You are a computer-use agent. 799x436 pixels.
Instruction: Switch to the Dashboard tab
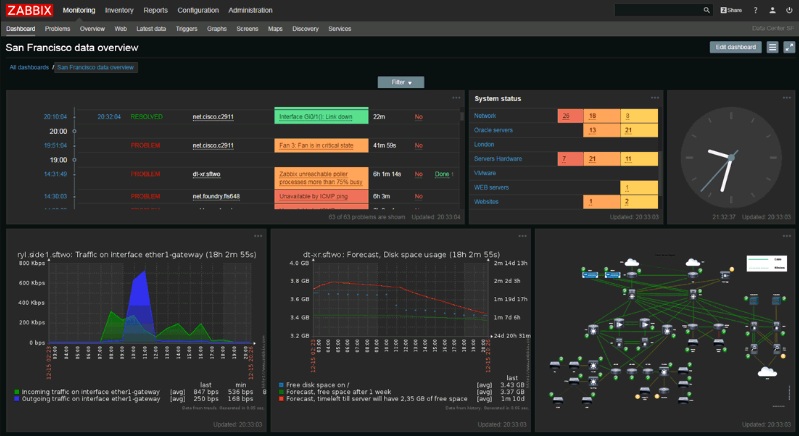(21, 29)
